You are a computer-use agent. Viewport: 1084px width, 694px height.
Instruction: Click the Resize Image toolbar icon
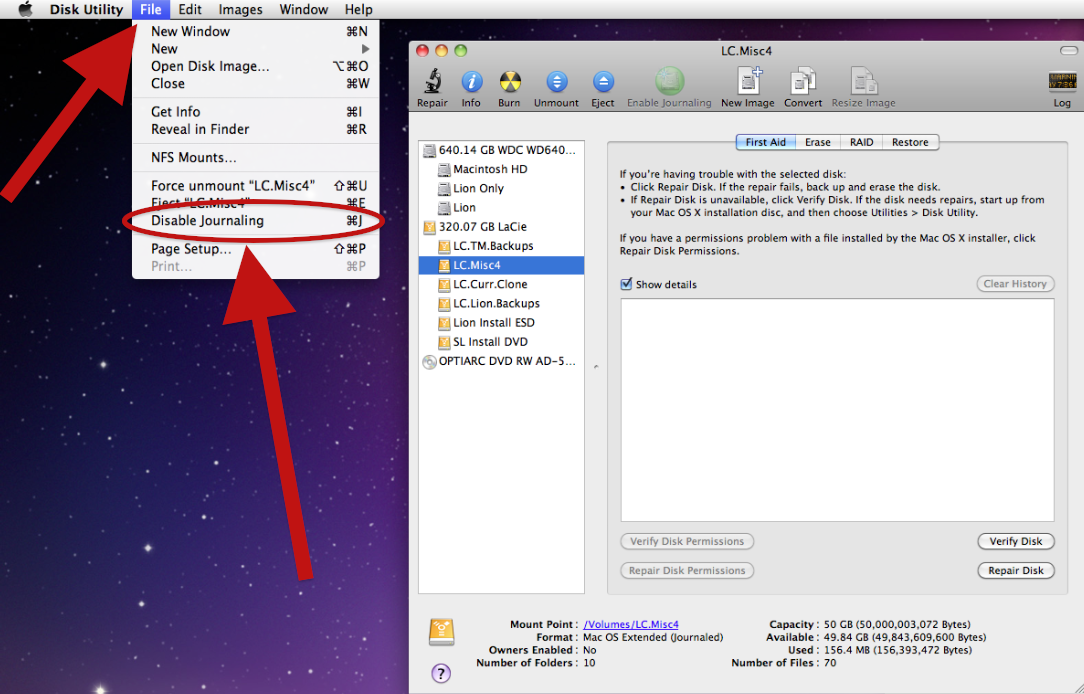(x=863, y=81)
